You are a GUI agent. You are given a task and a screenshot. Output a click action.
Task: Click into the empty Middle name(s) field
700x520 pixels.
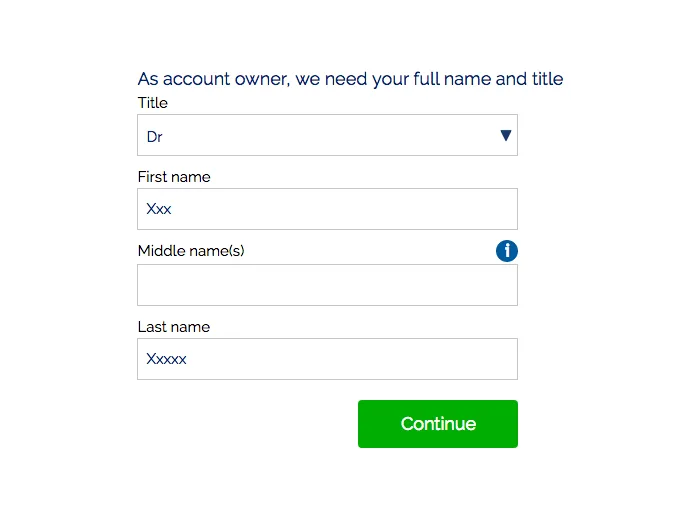[x=327, y=285]
